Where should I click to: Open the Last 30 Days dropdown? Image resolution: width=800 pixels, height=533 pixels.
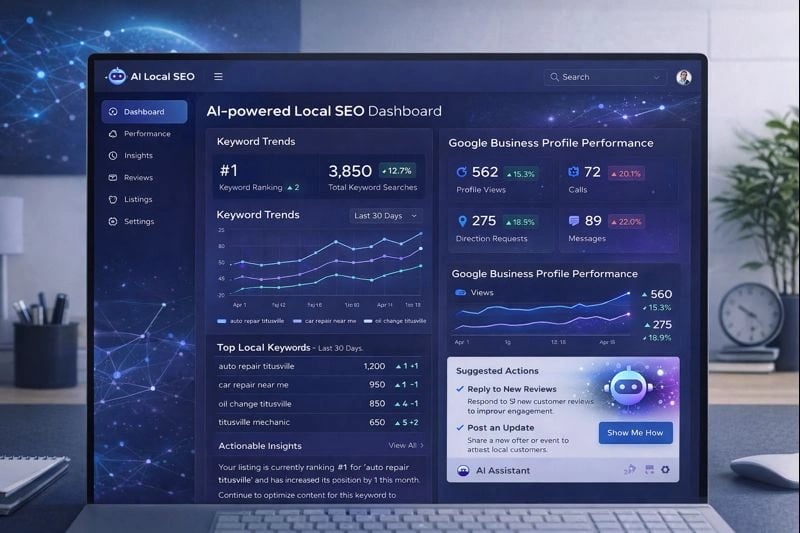click(x=385, y=216)
